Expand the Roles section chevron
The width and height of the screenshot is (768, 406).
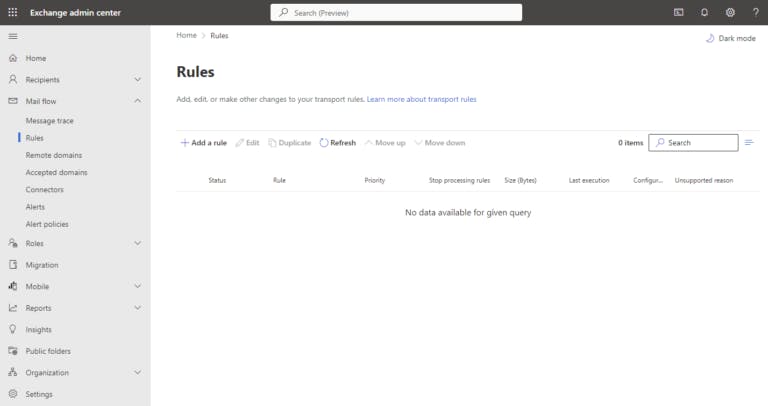[138, 243]
